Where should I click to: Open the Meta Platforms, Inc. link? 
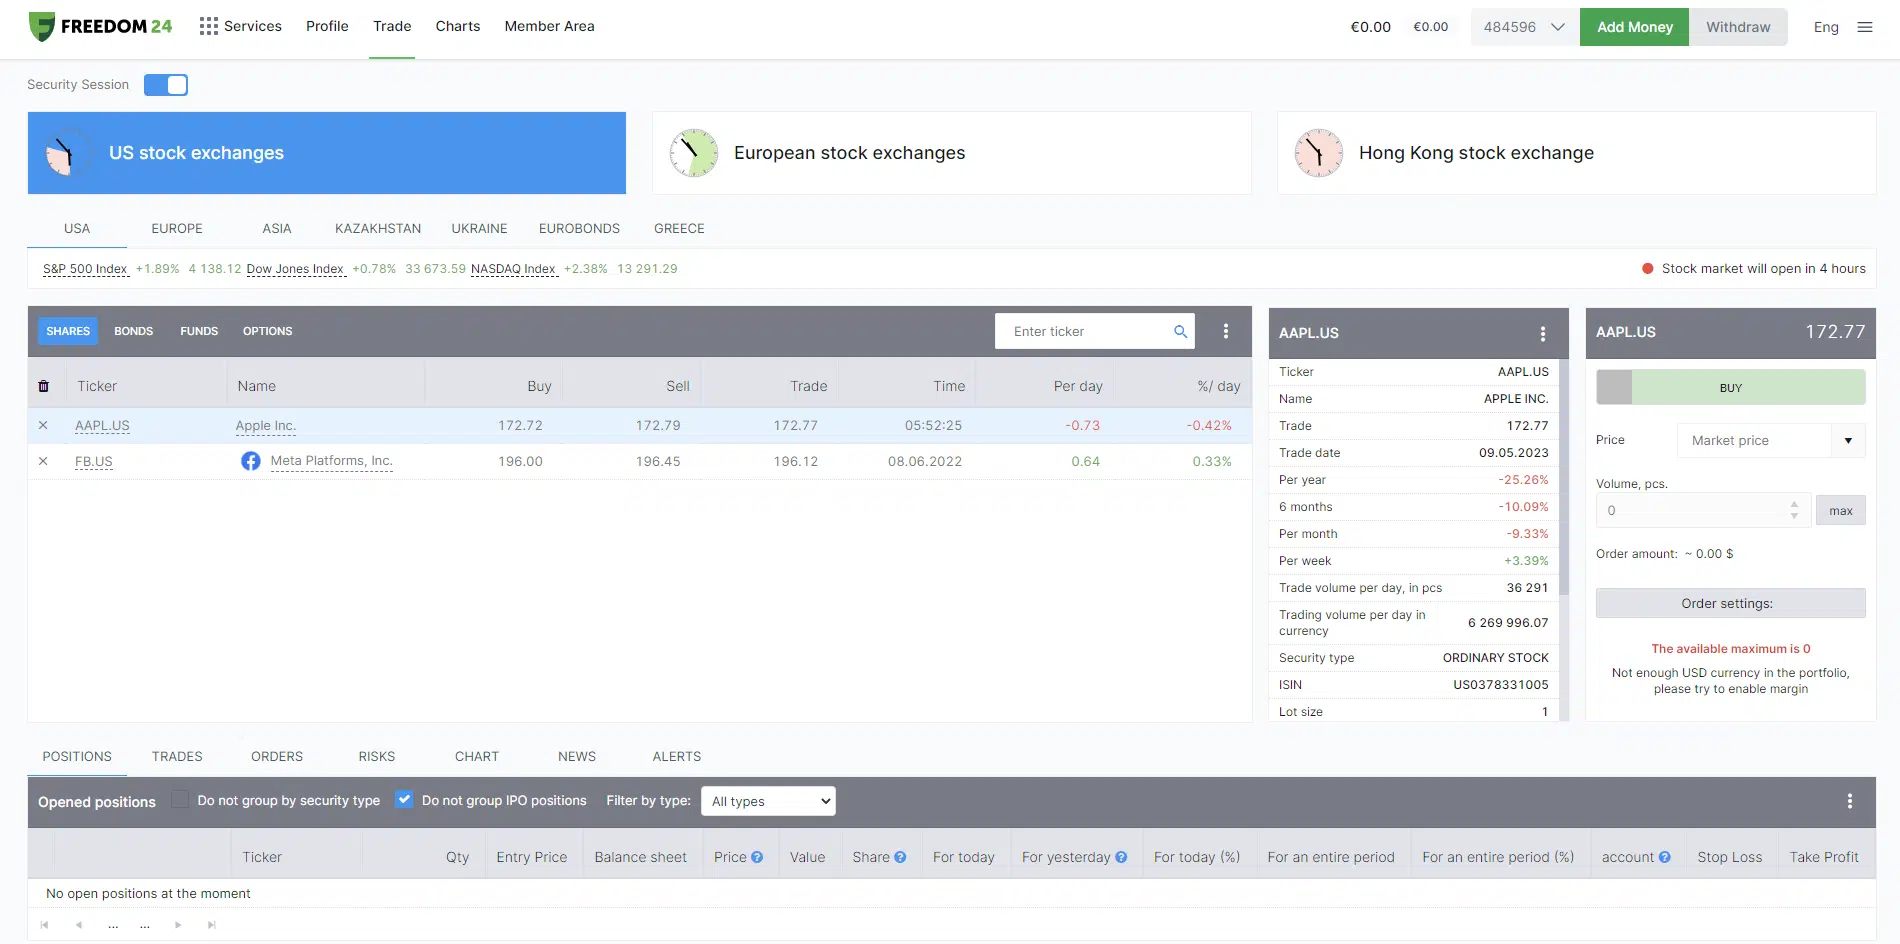pos(332,461)
